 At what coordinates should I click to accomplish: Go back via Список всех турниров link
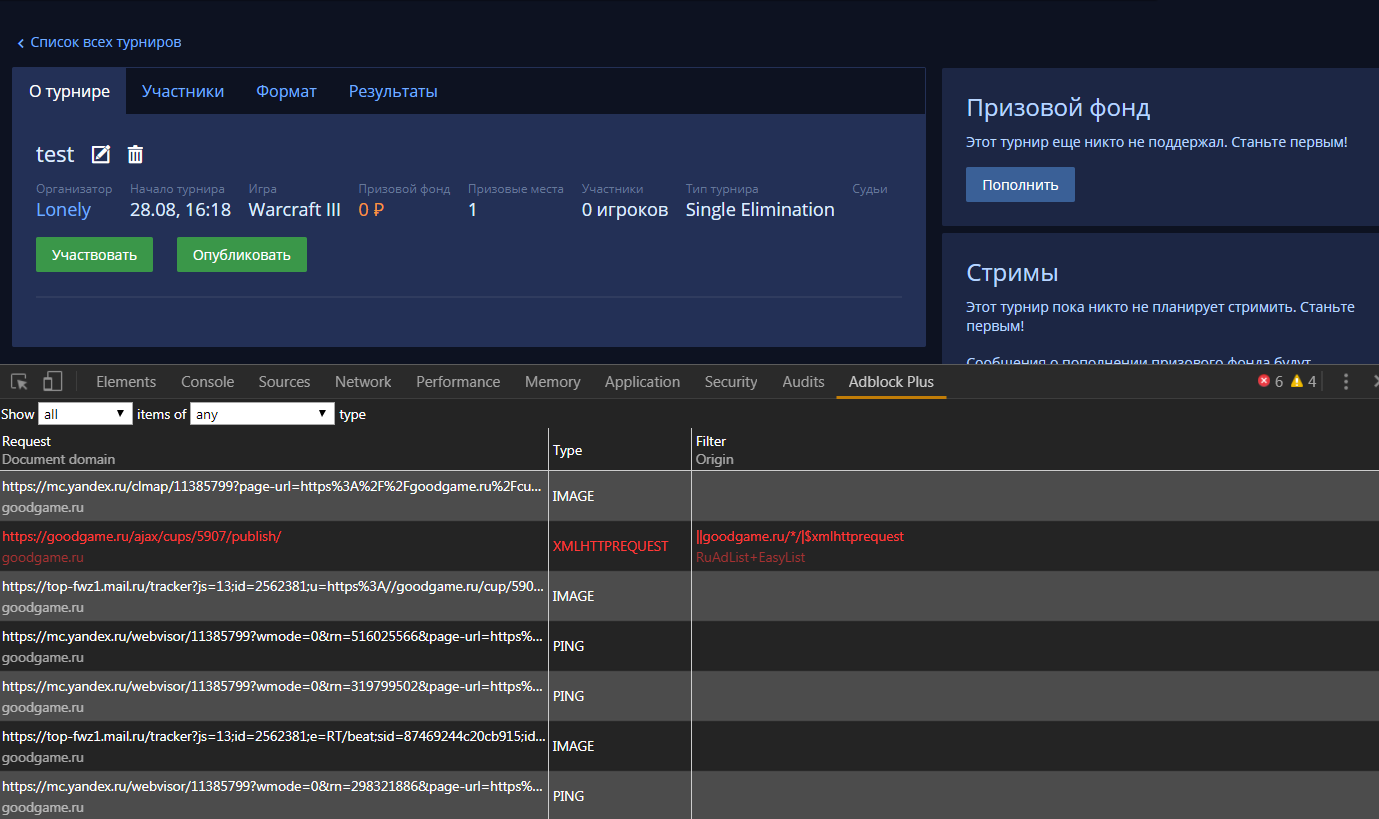click(x=99, y=42)
